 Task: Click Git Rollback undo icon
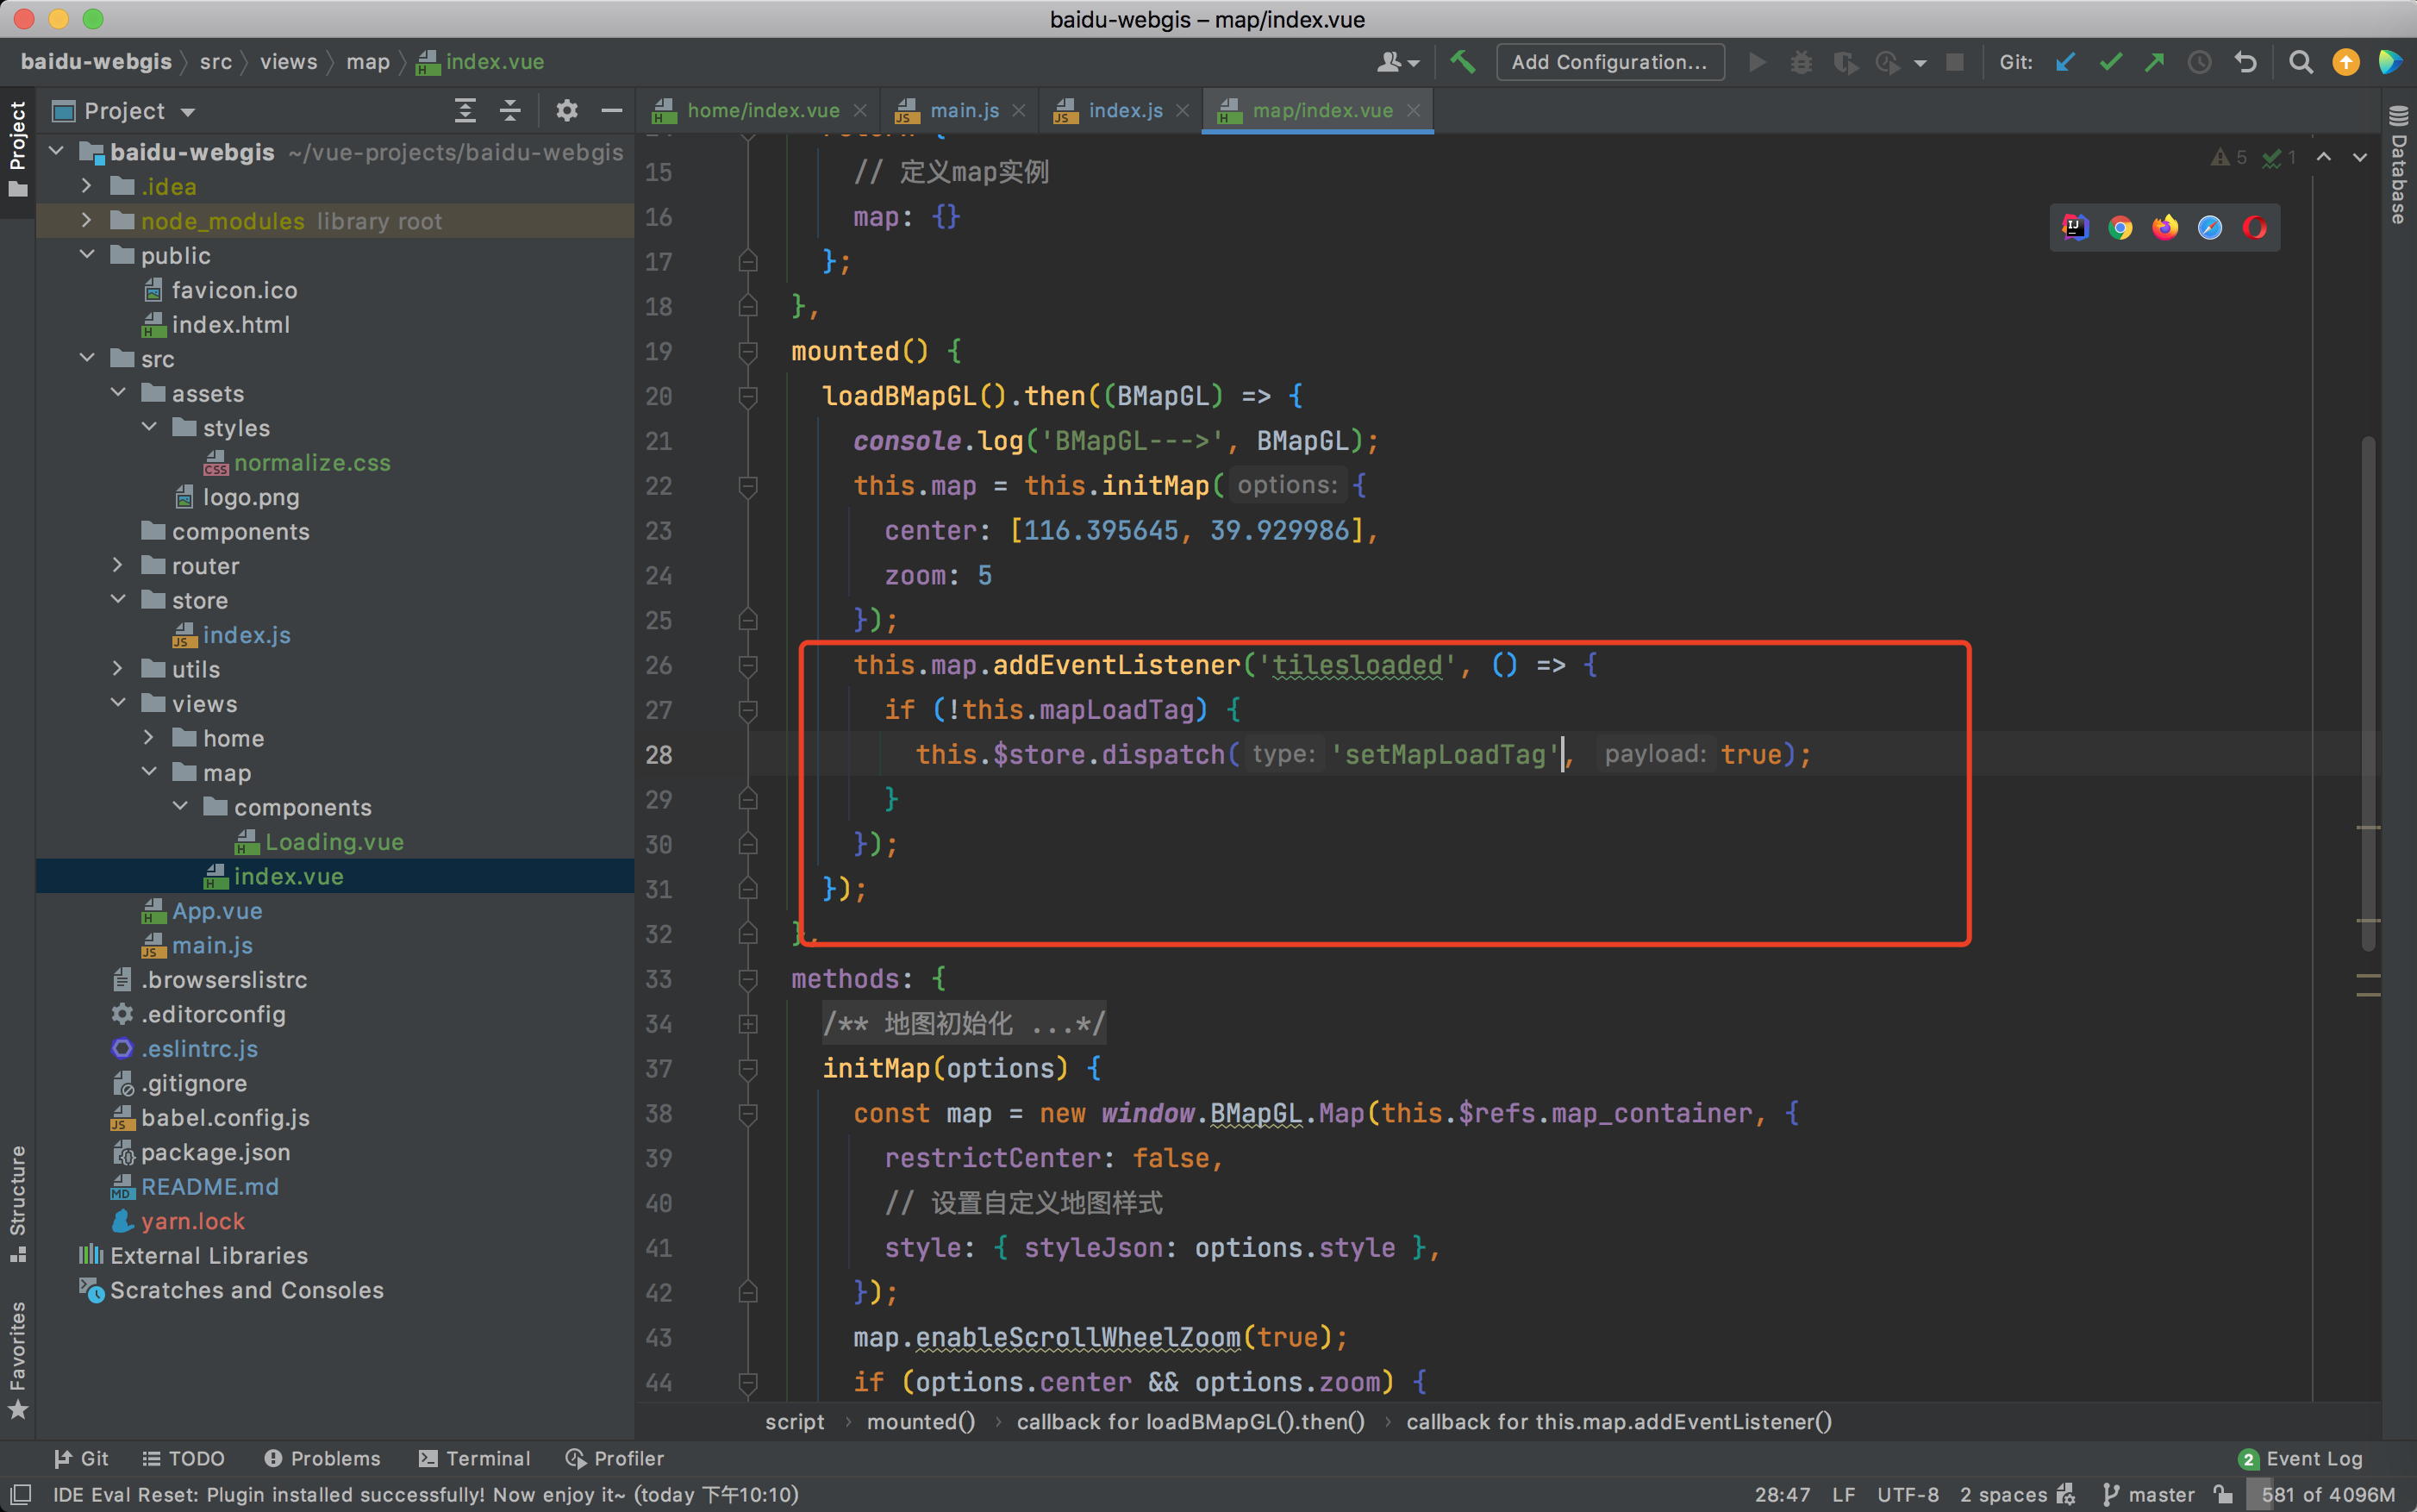(x=2245, y=62)
